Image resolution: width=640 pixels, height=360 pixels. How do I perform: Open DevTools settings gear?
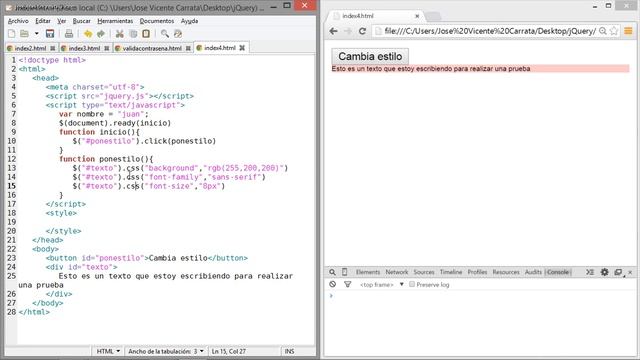[604, 272]
